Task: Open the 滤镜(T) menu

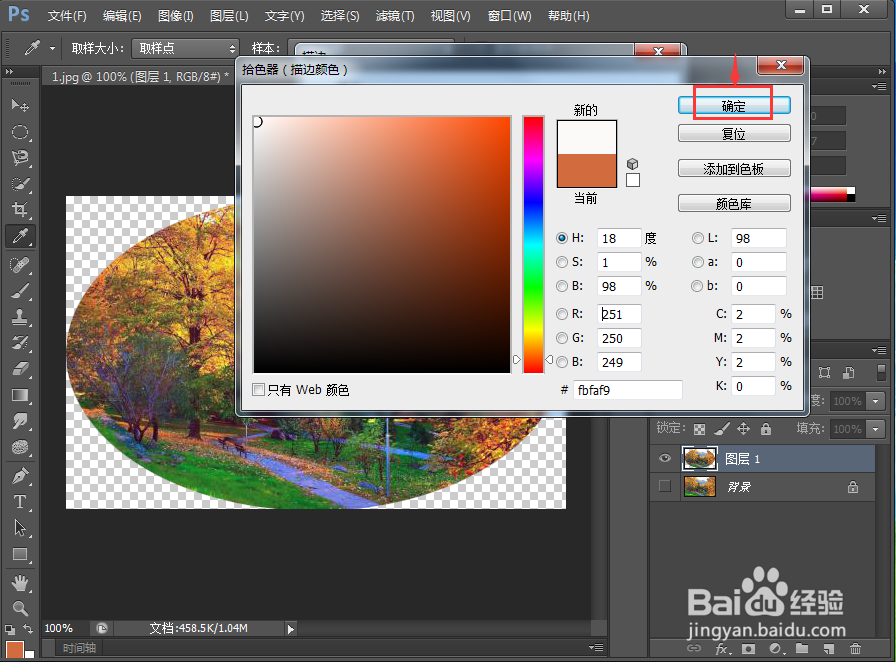Action: [x=395, y=15]
